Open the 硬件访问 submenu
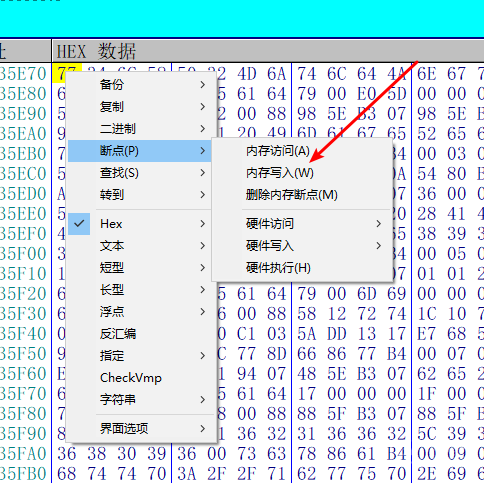Screen dimensions: 484x483 (302, 224)
